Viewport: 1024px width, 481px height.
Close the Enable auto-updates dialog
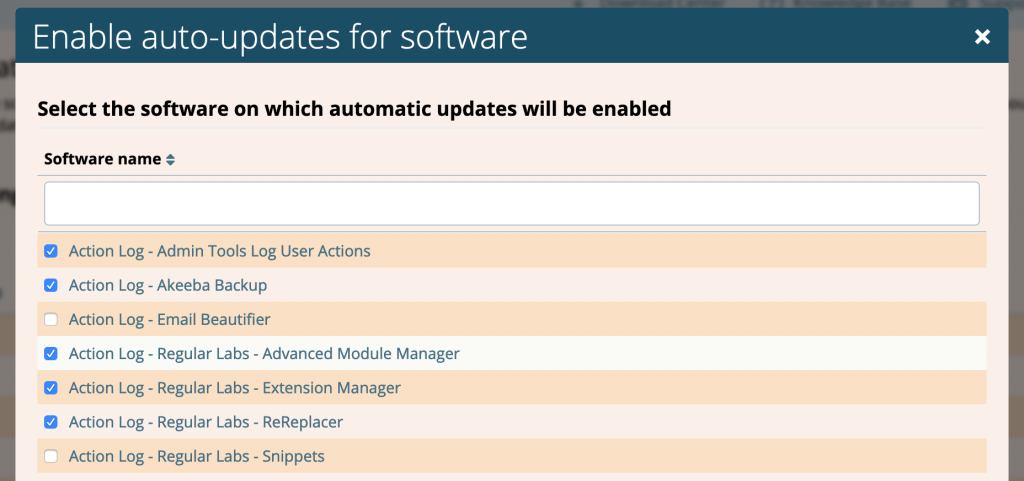point(982,37)
